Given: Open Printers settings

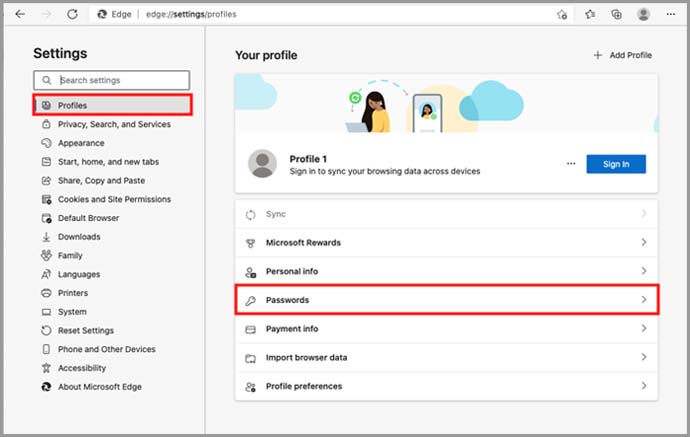Looking at the screenshot, I should pyautogui.click(x=73, y=293).
